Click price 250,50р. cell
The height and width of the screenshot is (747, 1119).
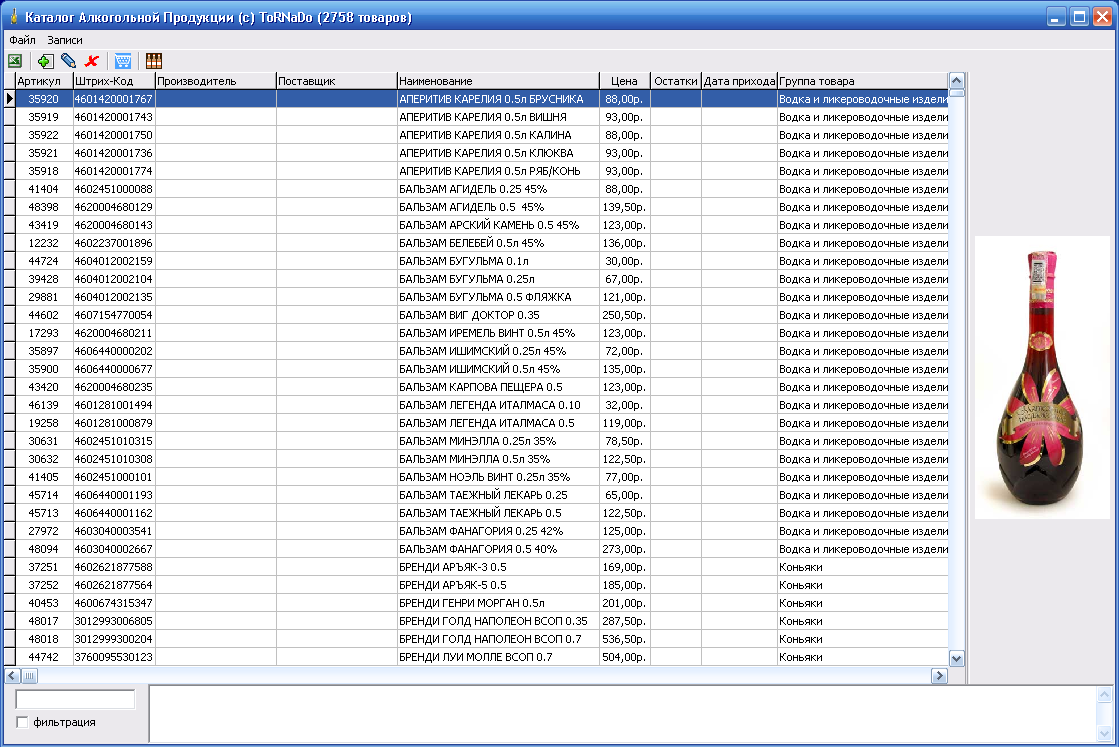point(624,315)
